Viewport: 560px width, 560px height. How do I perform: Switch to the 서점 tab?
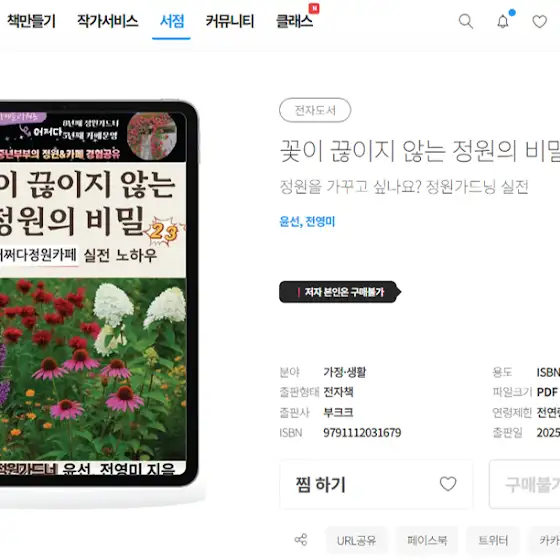click(172, 21)
